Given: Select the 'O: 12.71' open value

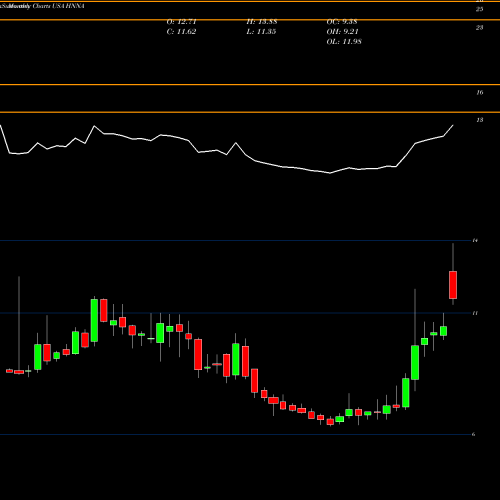Looking at the screenshot, I should click(181, 22).
